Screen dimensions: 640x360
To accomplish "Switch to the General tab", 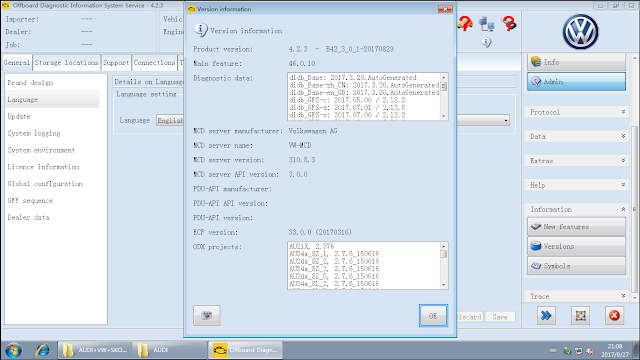I will (17, 62).
